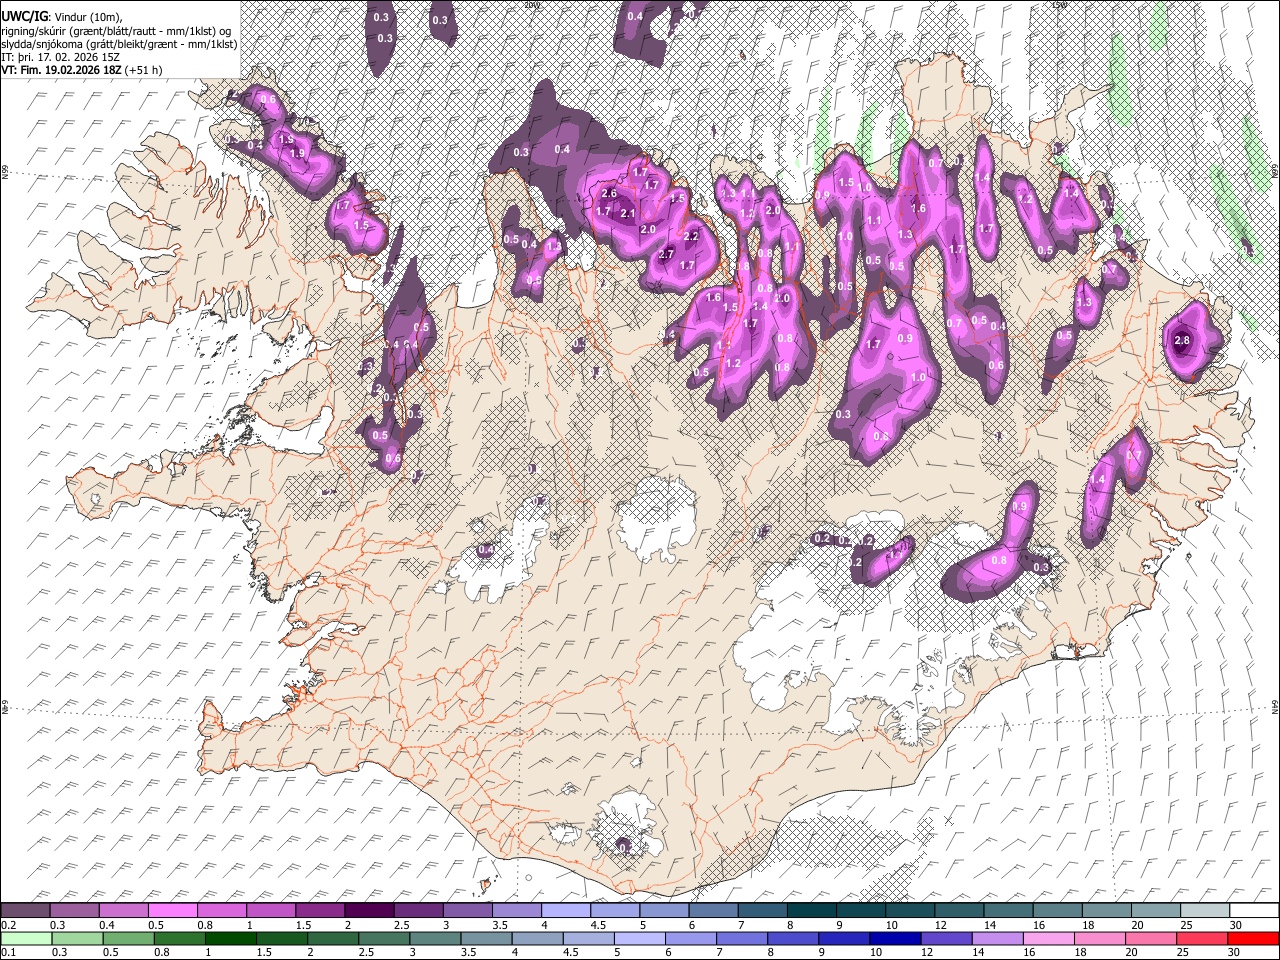The height and width of the screenshot is (960, 1280).
Task: Click the UWC/IG title text
Action: (x=24, y=16)
